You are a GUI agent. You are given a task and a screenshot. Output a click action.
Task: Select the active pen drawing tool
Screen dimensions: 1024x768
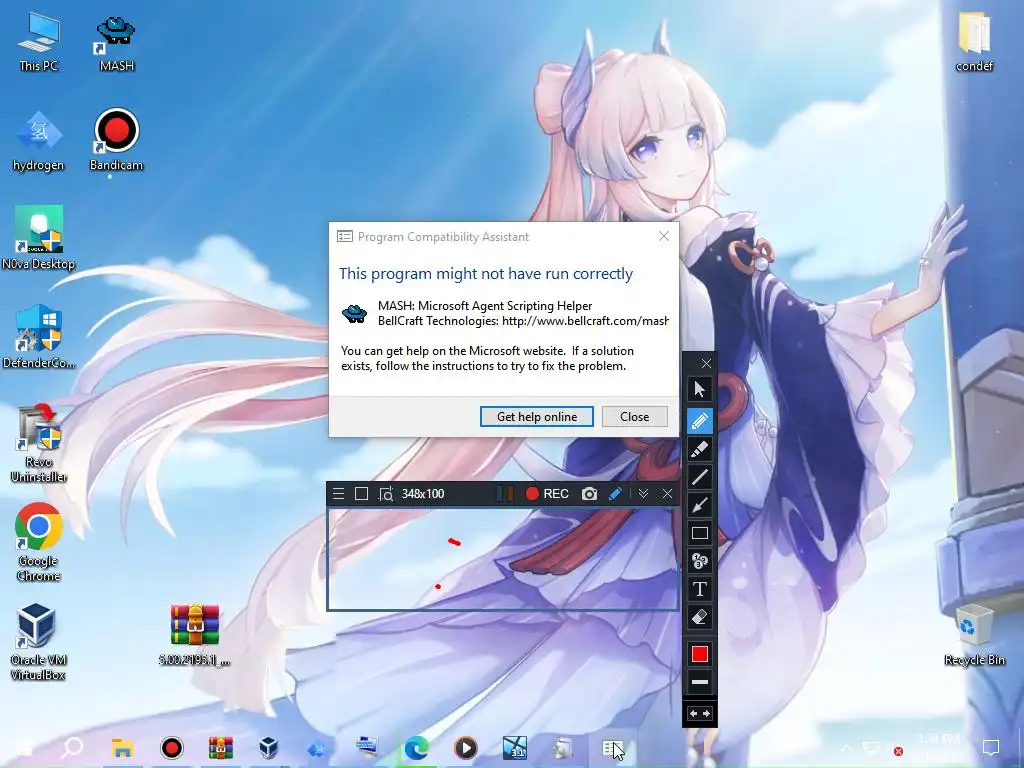coord(699,421)
